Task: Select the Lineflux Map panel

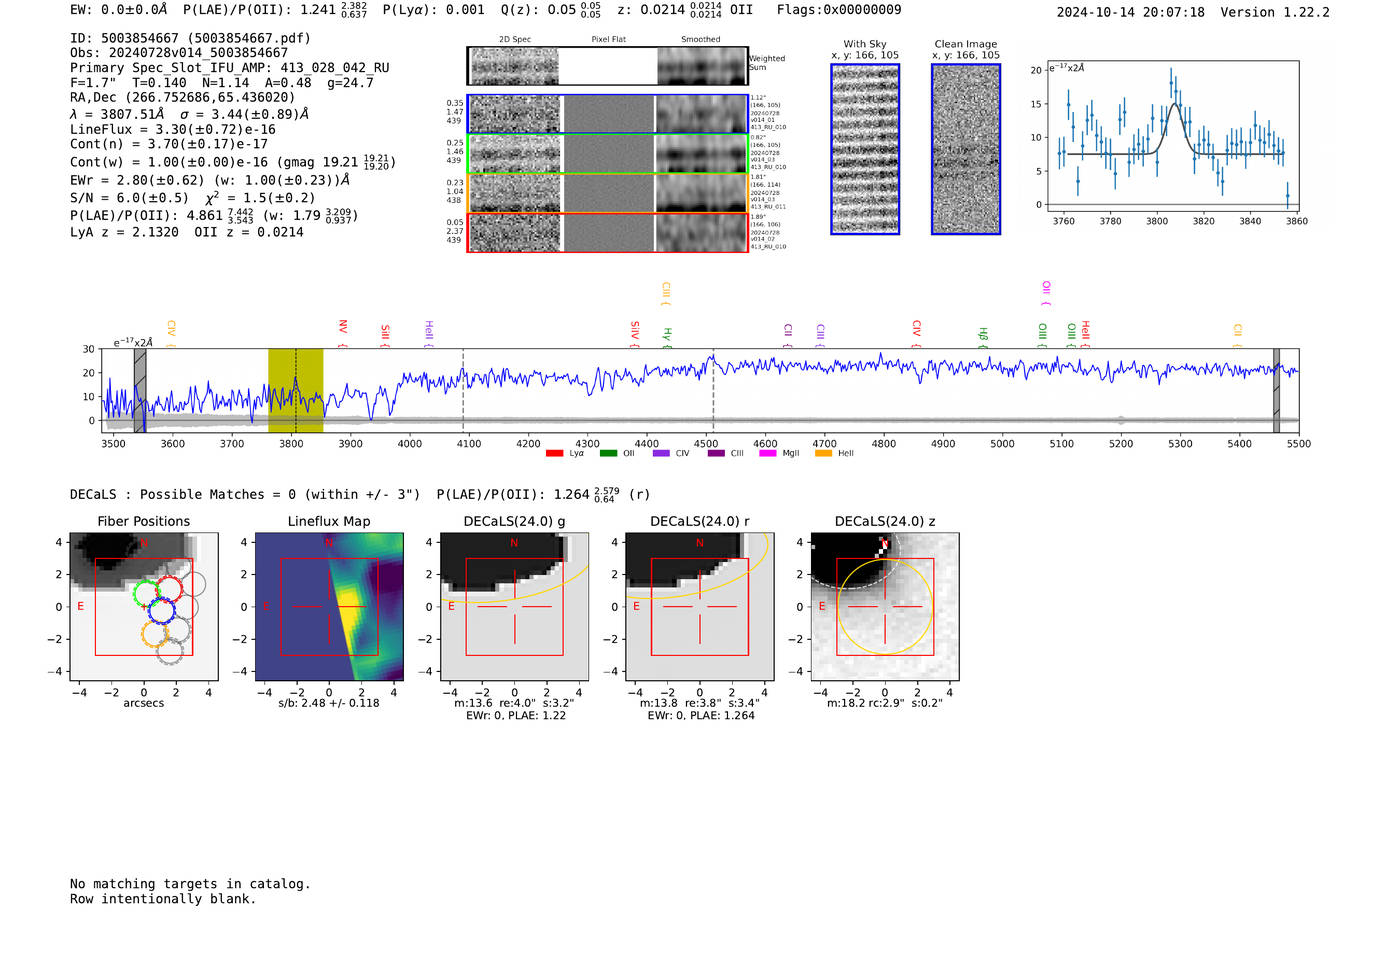Action: tap(329, 606)
